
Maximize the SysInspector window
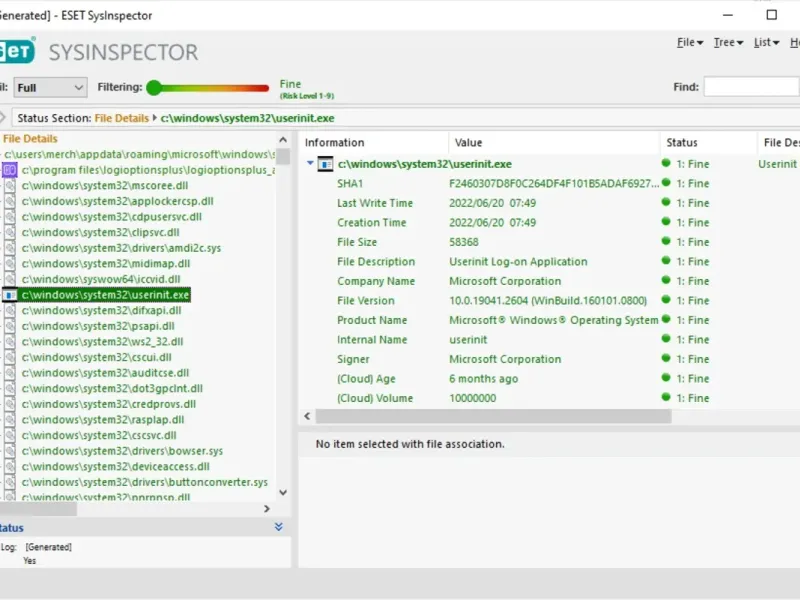771,15
